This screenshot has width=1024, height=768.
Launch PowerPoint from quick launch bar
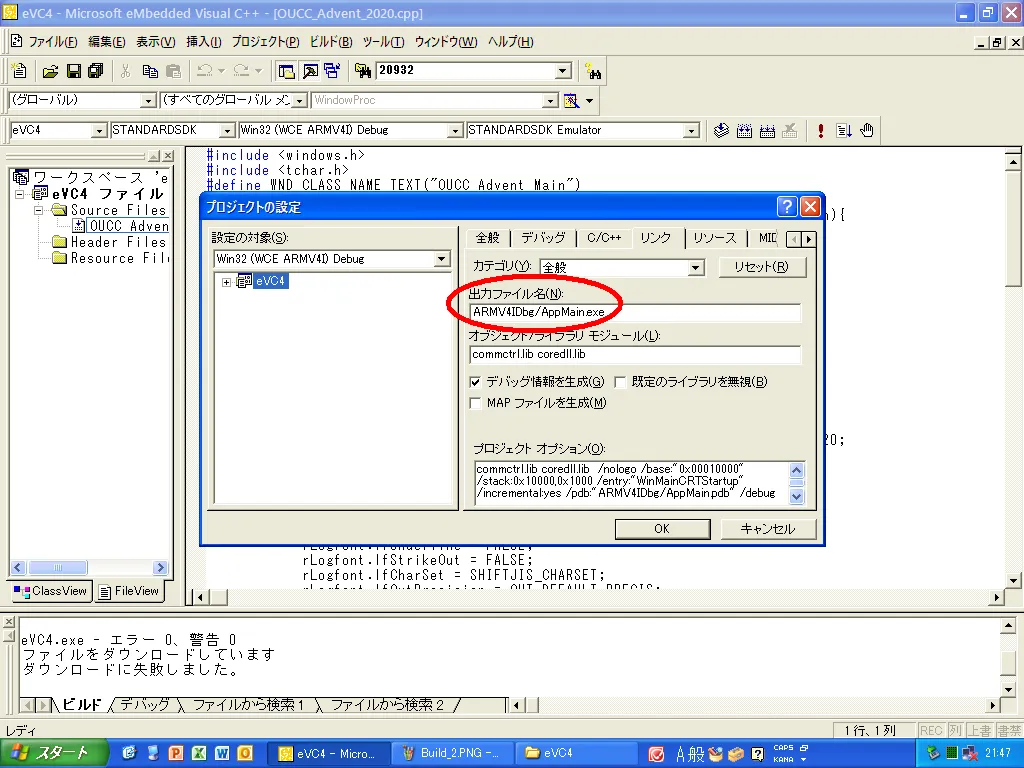[x=175, y=753]
